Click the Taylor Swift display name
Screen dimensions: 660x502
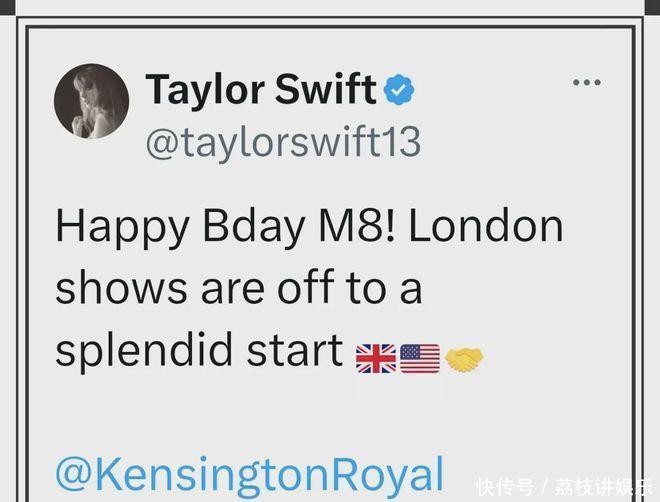[x=261, y=89]
